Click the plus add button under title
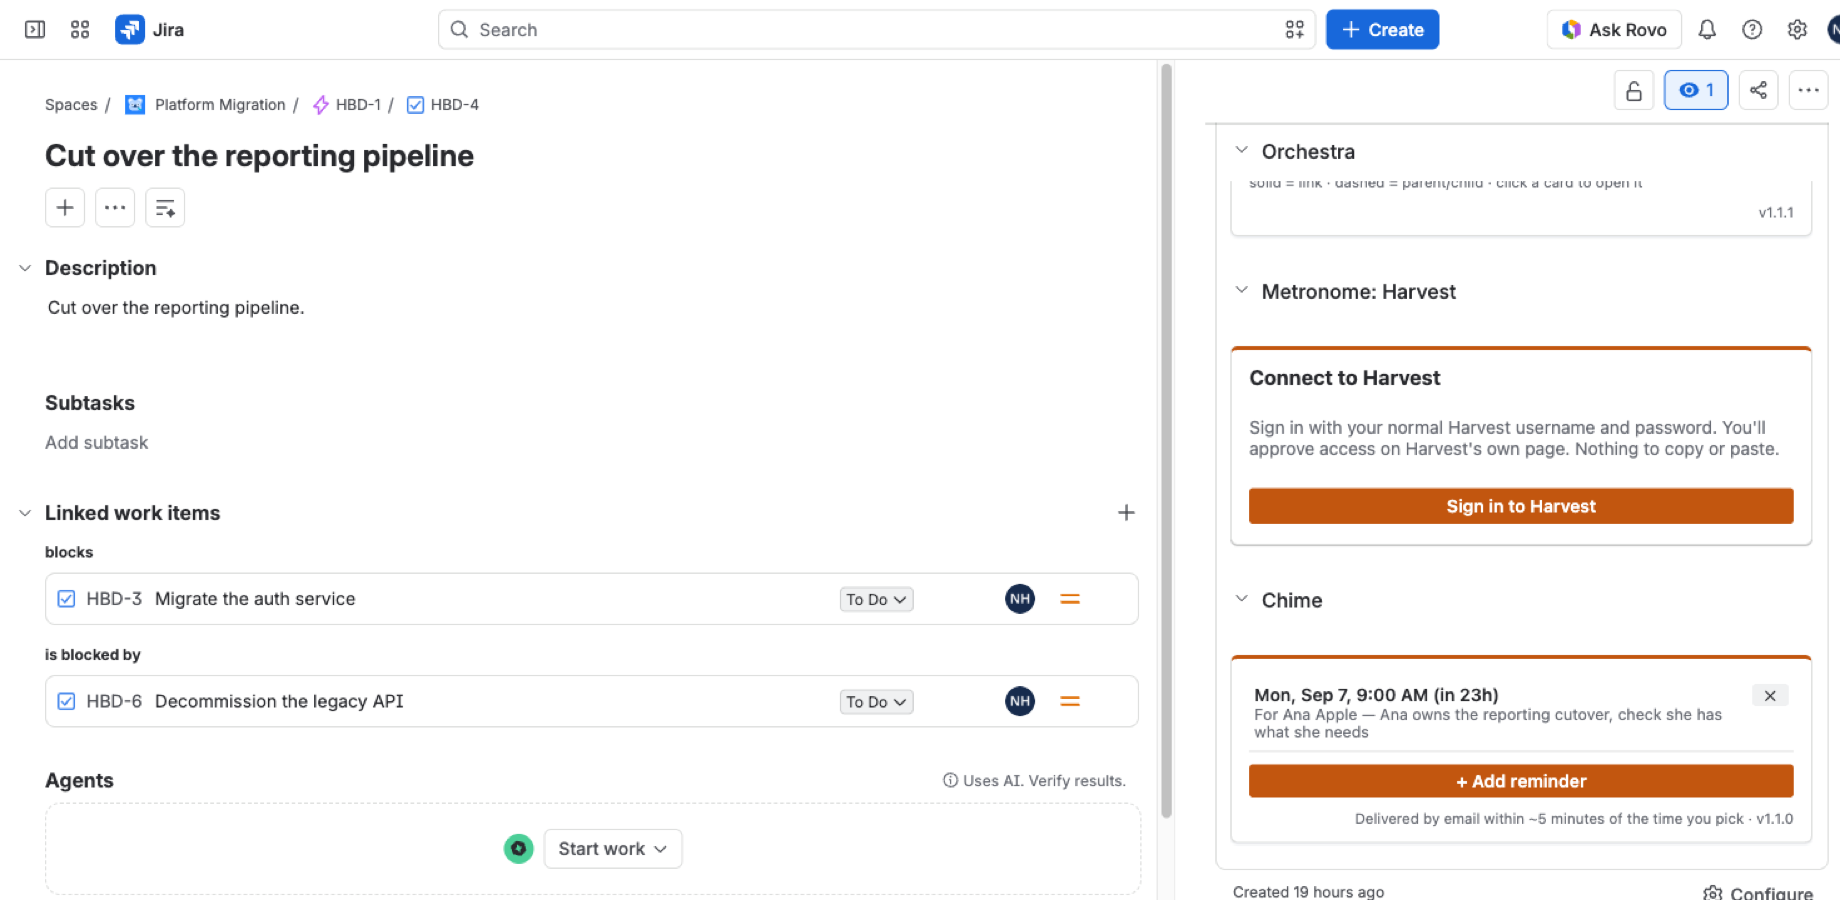The height and width of the screenshot is (900, 1840). 65,208
